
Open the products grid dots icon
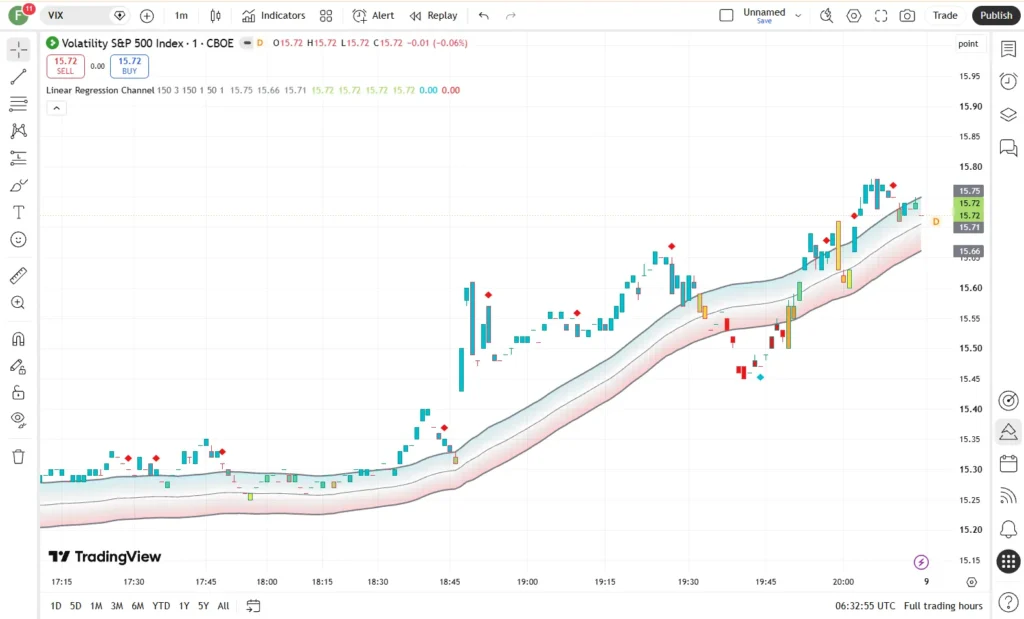pyautogui.click(x=1008, y=561)
